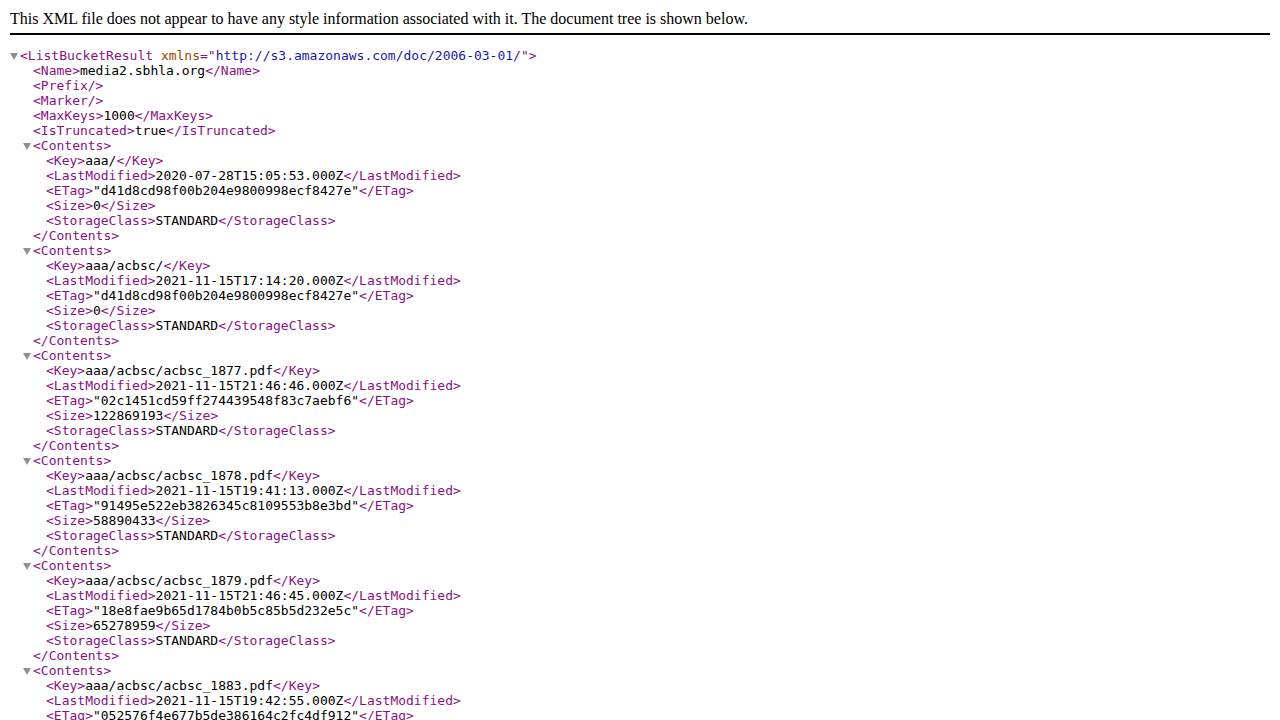Viewport: 1280px width, 720px height.
Task: Select the ETag value of acbsc_1879.pdf
Action: pyautogui.click(x=222, y=610)
